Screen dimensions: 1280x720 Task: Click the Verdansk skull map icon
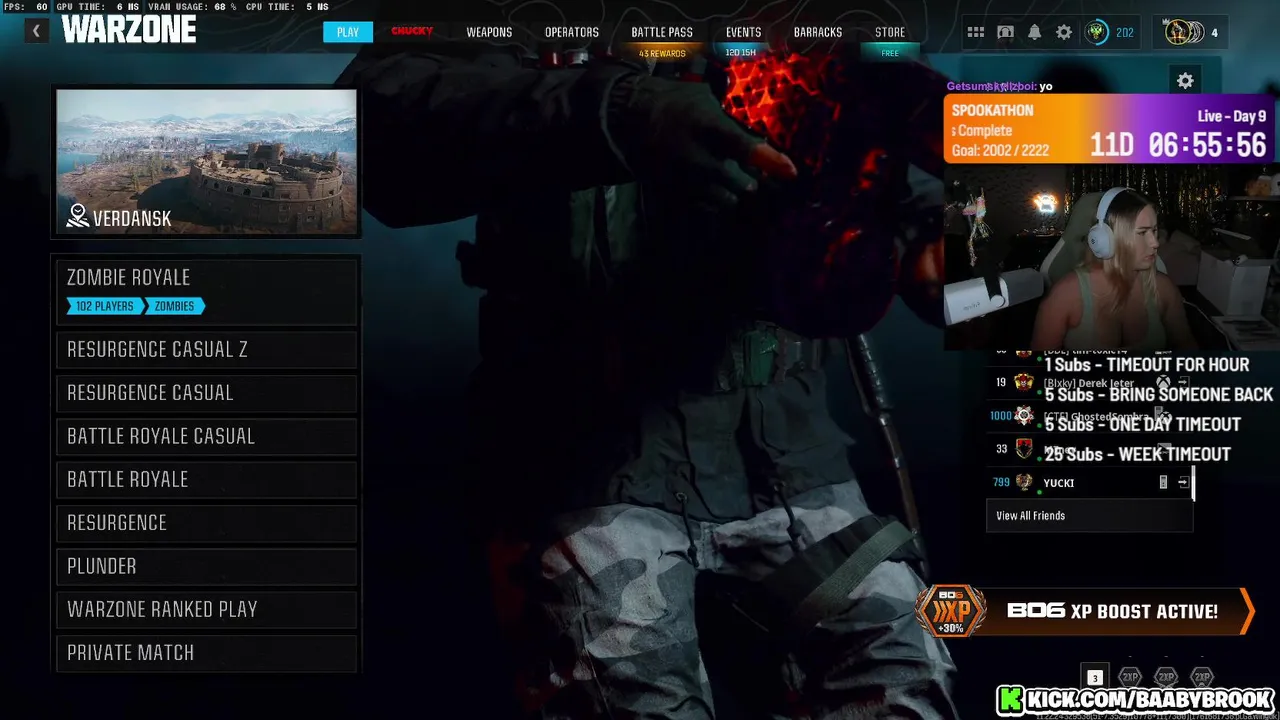78,215
